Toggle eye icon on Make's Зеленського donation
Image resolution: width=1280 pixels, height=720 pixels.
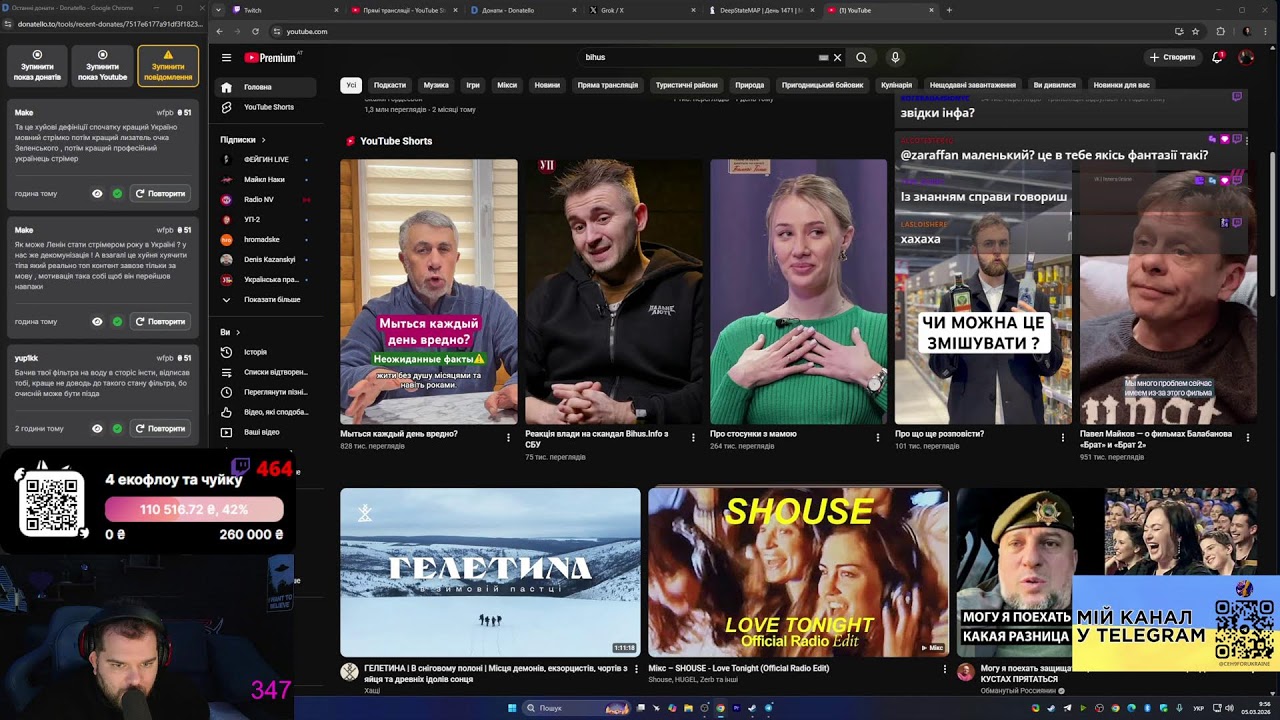[x=97, y=194]
